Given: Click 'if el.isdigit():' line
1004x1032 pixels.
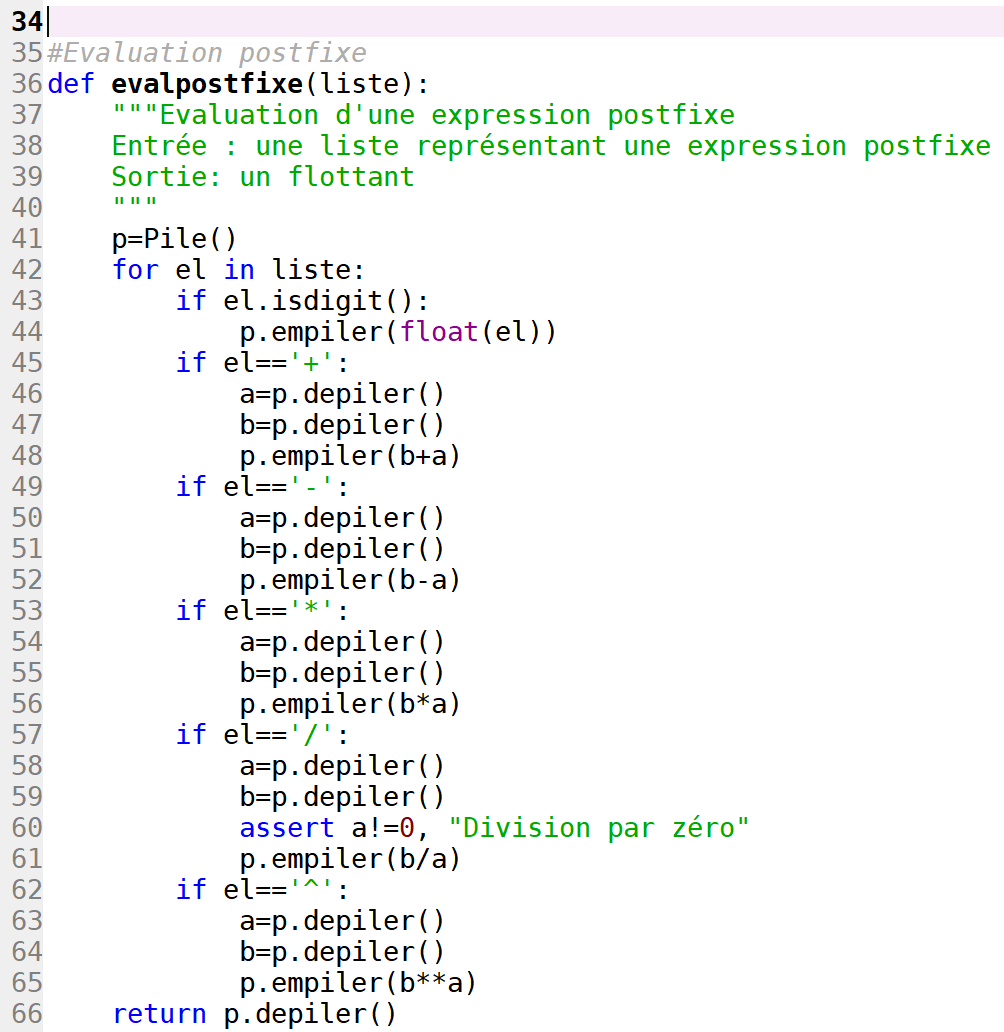Looking at the screenshot, I should 302,301.
